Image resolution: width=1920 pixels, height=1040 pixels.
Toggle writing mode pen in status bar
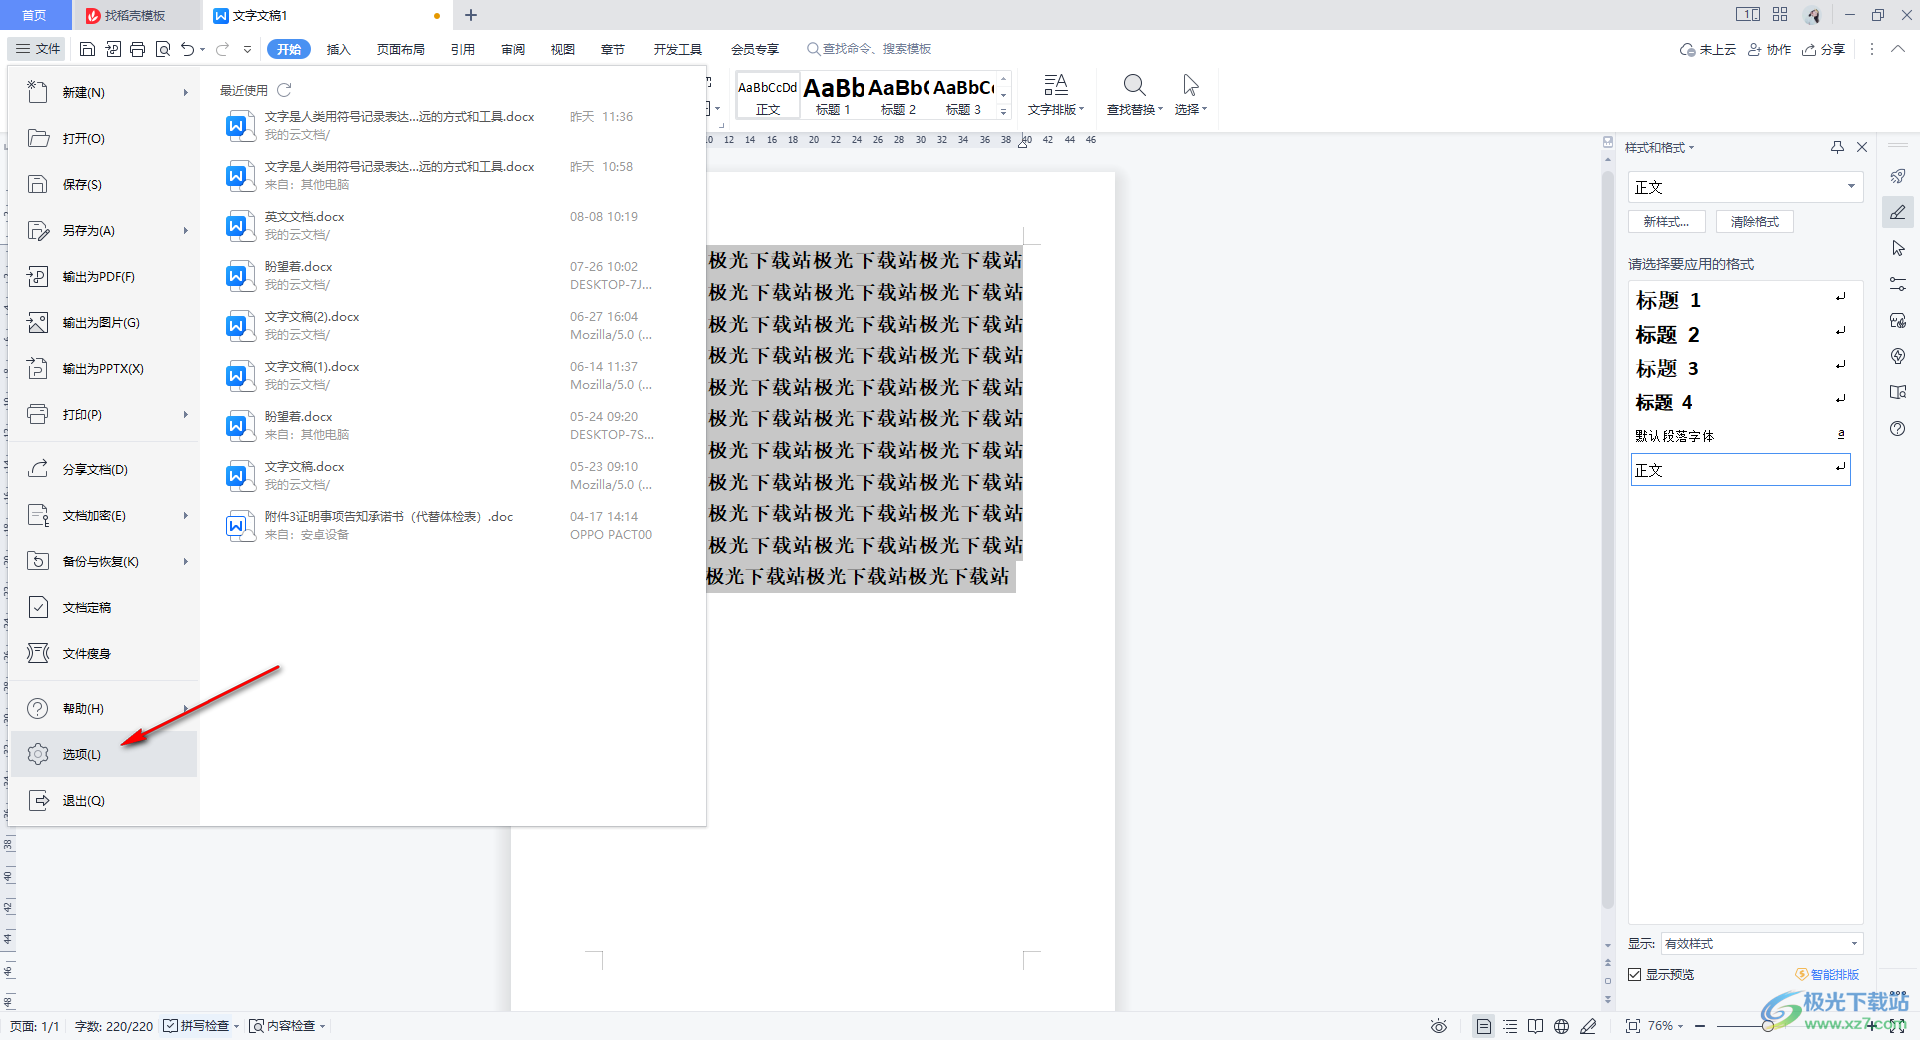tap(1588, 1026)
